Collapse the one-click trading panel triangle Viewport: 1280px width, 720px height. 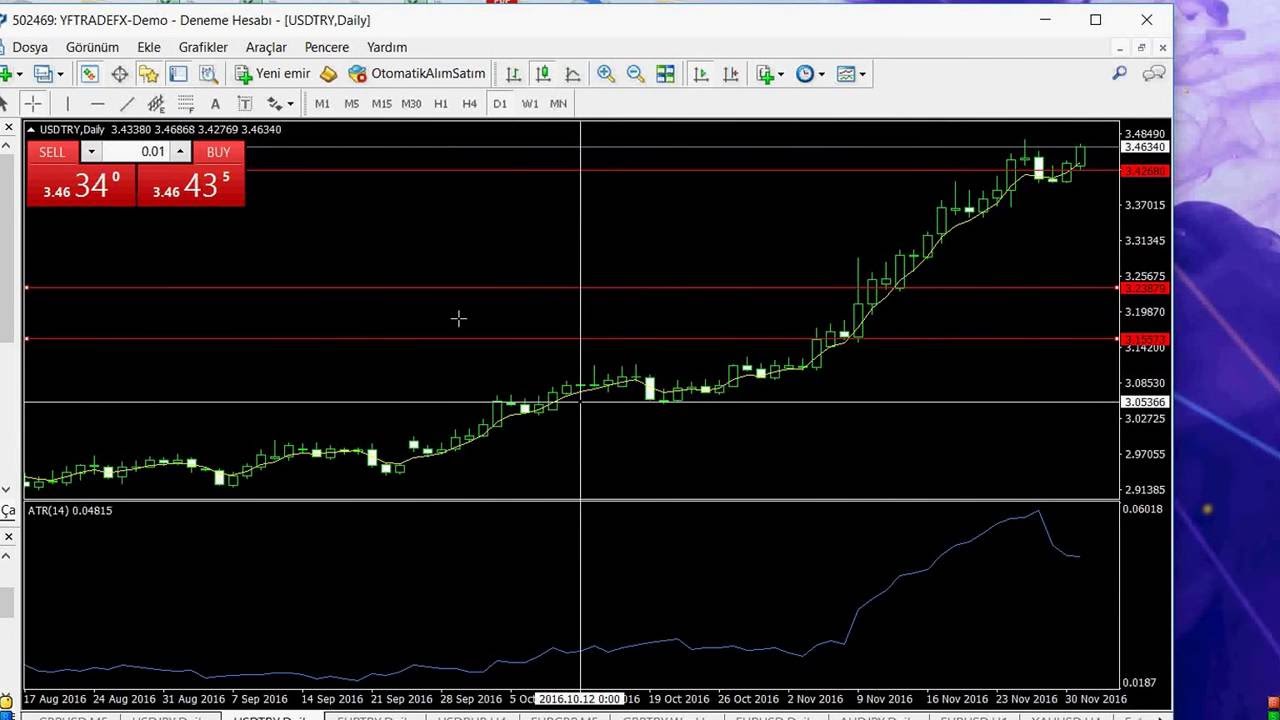tap(31, 130)
